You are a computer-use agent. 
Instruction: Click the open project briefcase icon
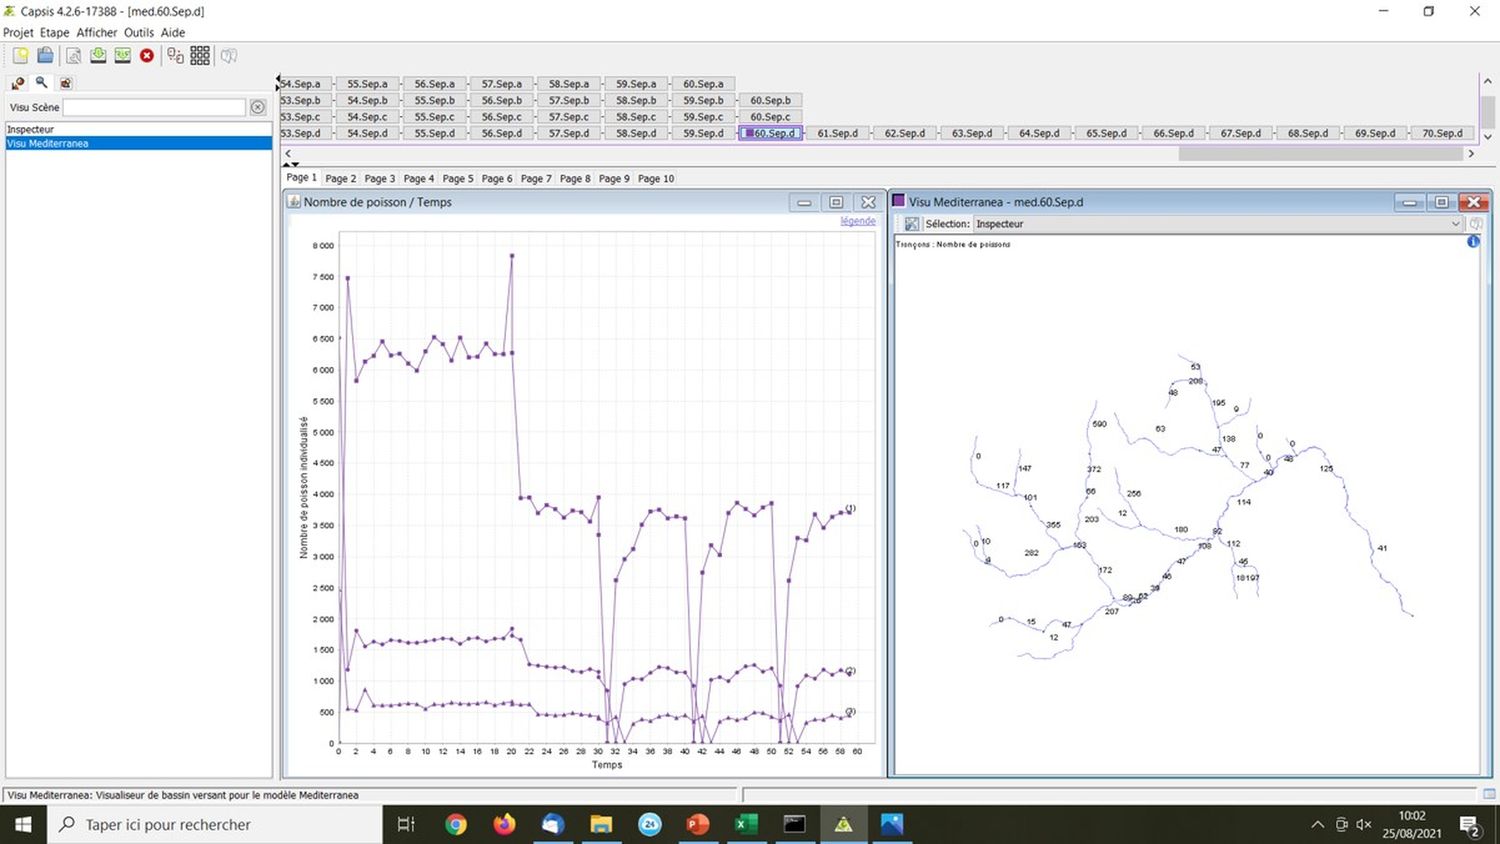pos(46,56)
